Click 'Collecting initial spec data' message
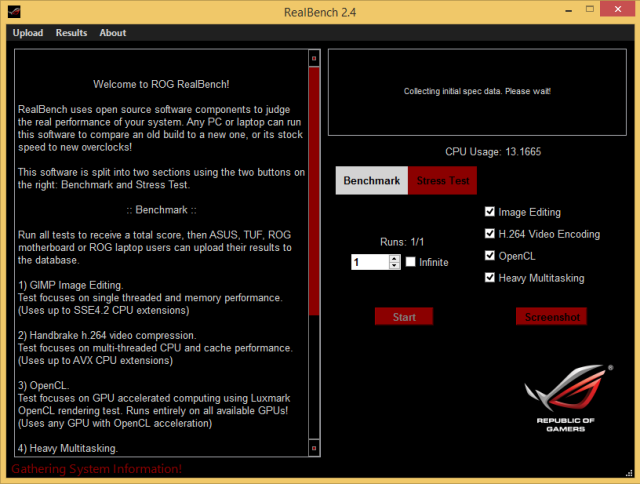 point(477,91)
